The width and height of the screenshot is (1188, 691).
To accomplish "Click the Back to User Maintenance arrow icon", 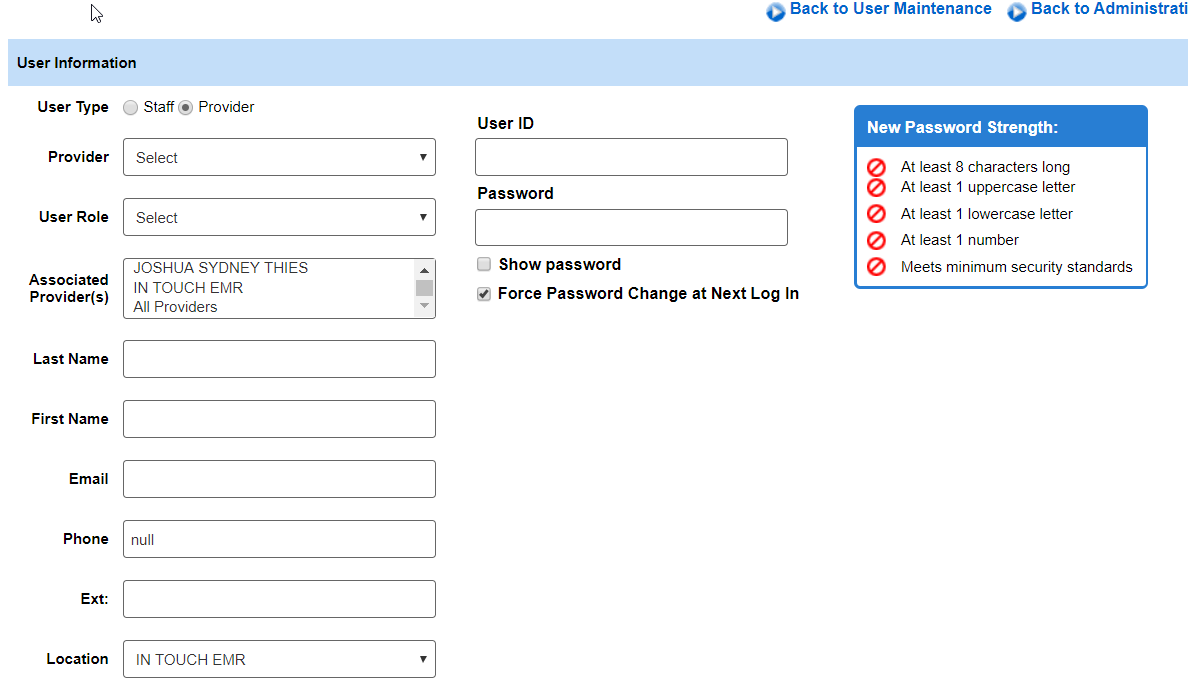I will [776, 12].
